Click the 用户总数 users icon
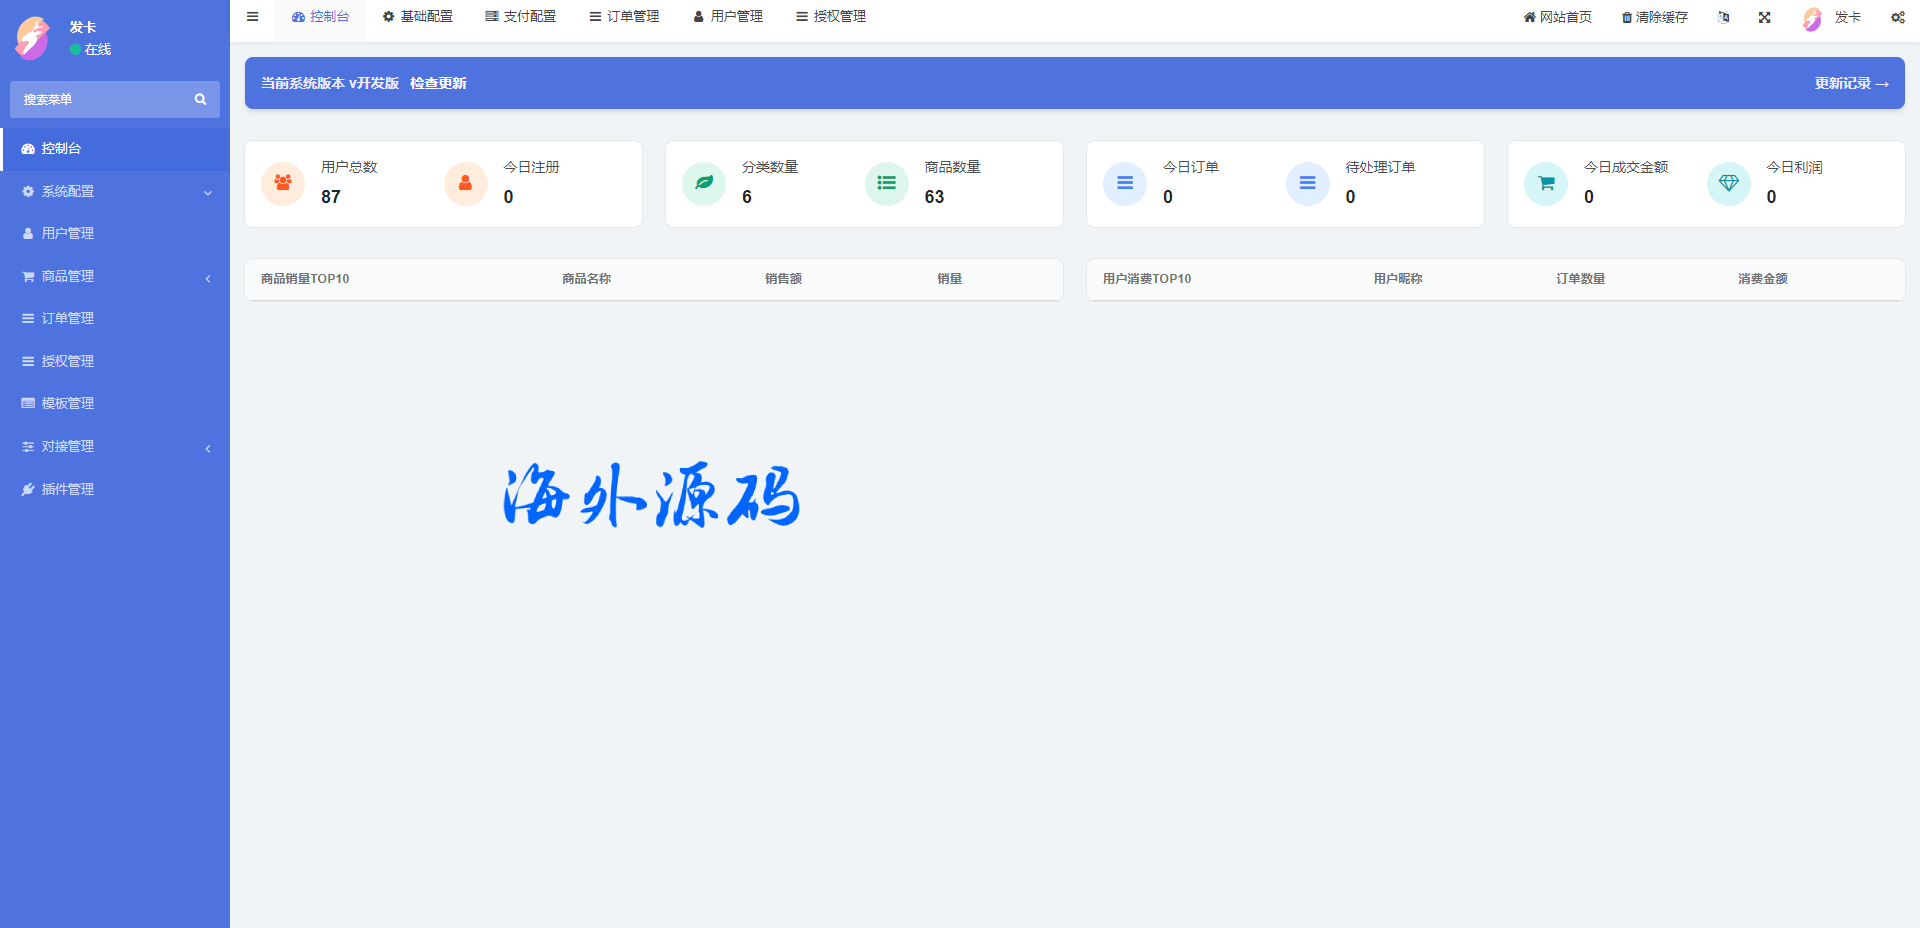 [x=283, y=183]
